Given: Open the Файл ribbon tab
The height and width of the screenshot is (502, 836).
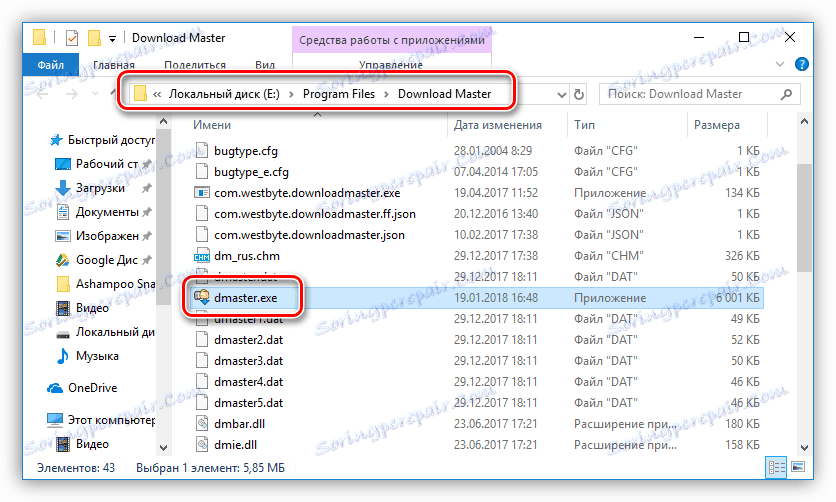Looking at the screenshot, I should pyautogui.click(x=51, y=65).
